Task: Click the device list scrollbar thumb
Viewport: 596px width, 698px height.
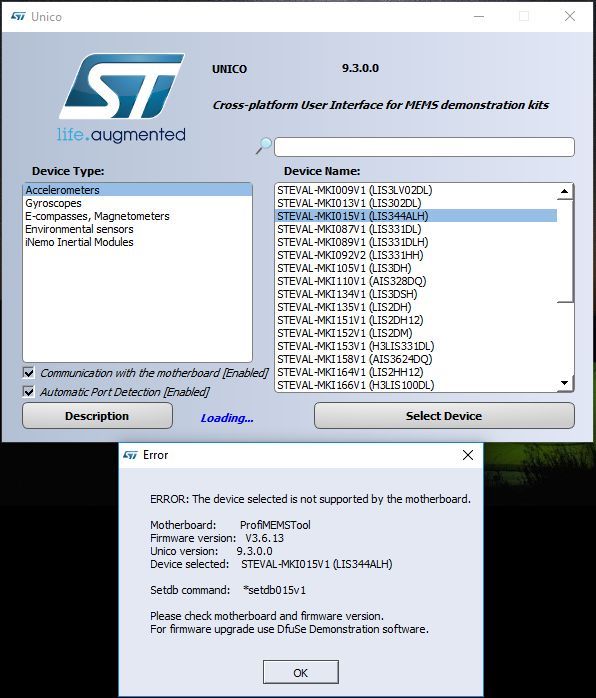Action: click(564, 251)
